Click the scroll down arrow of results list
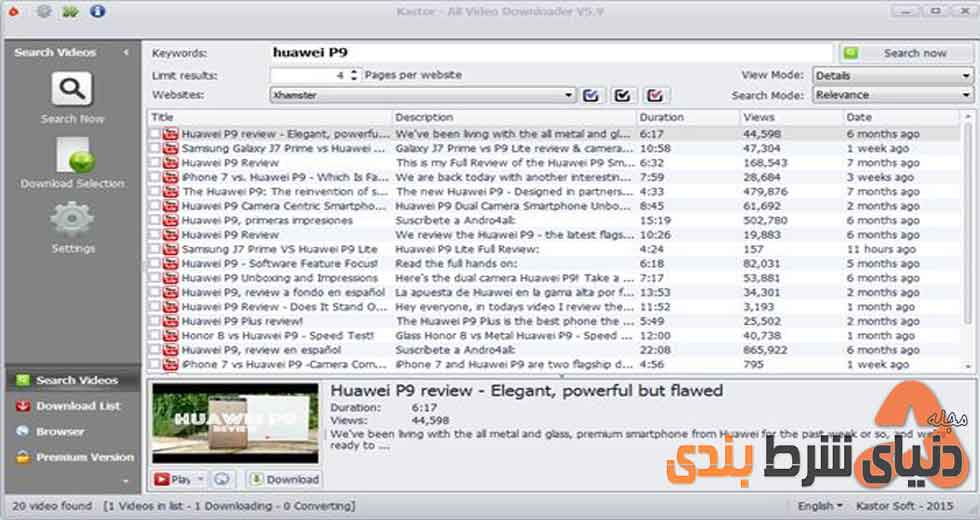The image size is (980, 520). (x=968, y=366)
